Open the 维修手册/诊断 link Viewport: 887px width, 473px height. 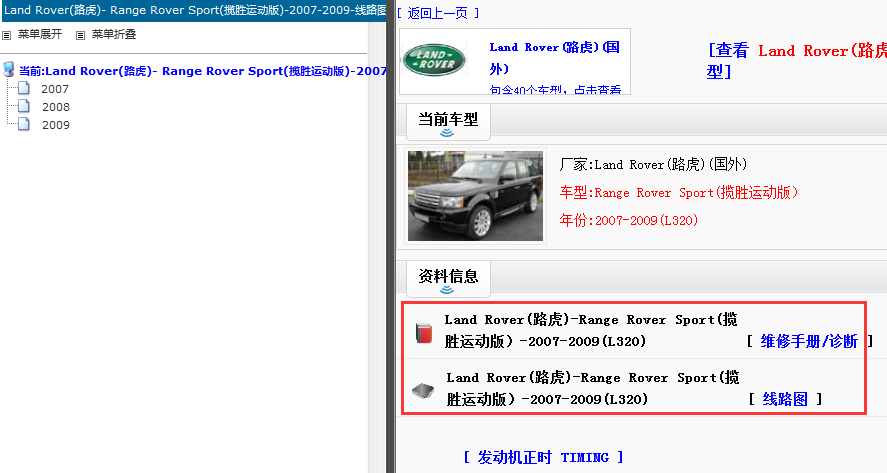point(809,341)
